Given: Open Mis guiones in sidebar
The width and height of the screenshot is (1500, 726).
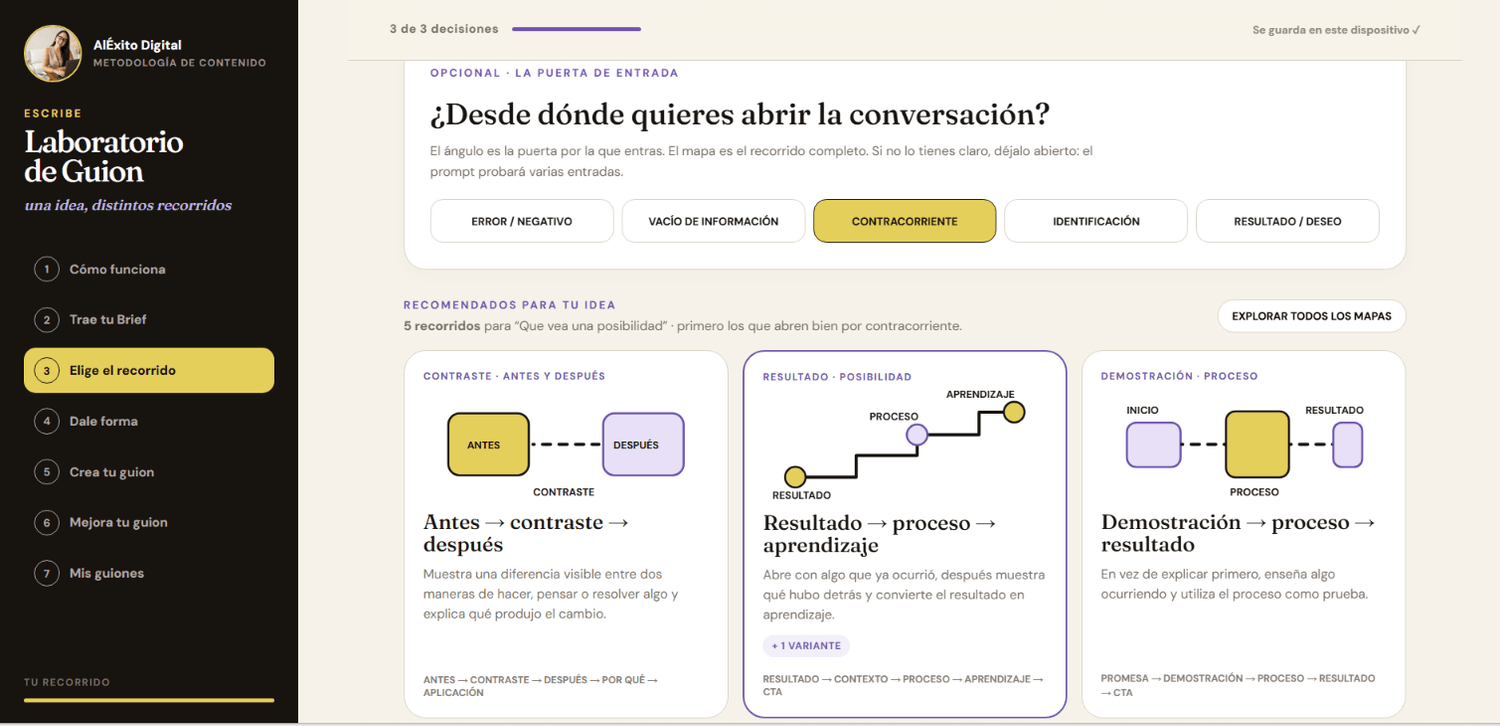Looking at the screenshot, I should (x=149, y=573).
